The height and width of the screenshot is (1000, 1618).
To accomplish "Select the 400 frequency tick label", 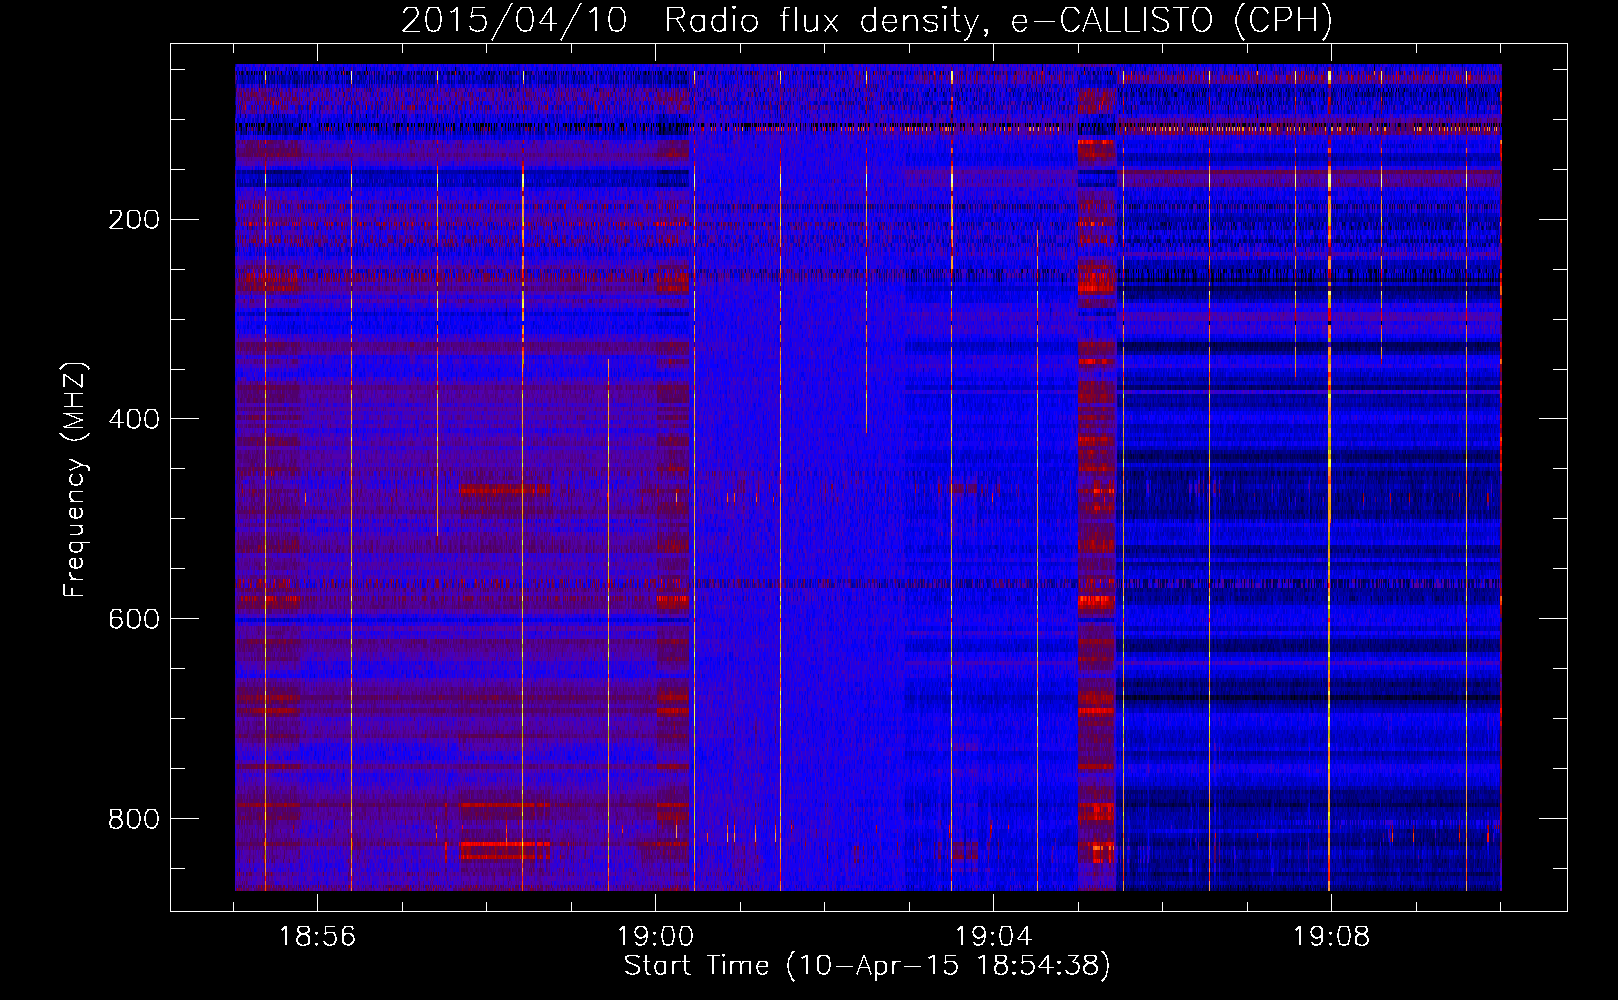I will tap(134, 419).
